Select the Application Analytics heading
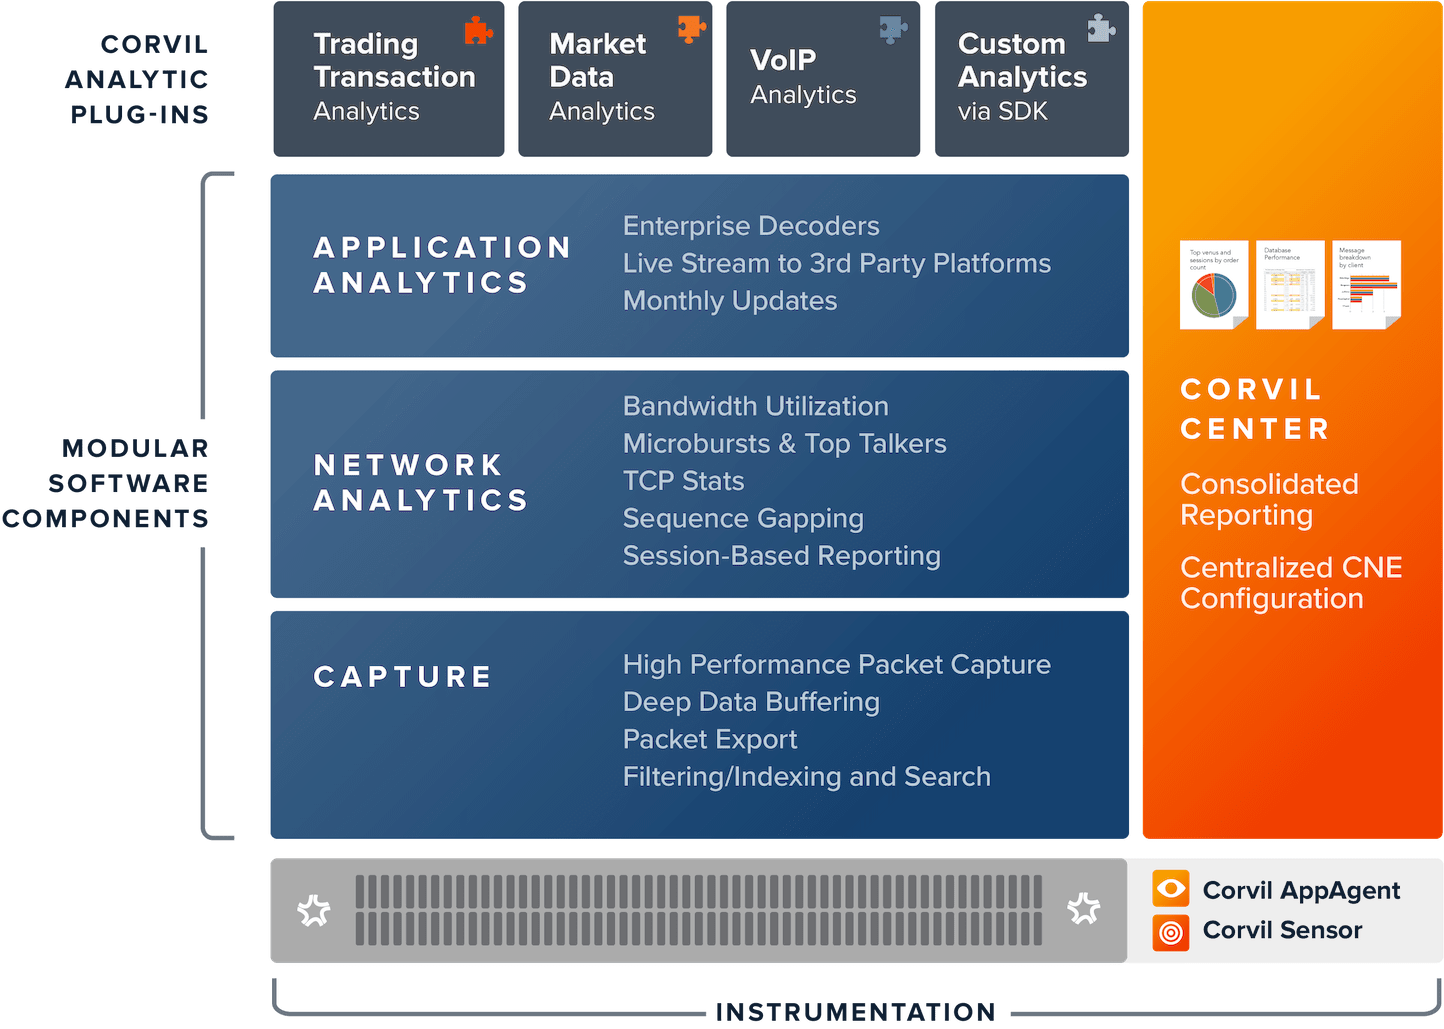The width and height of the screenshot is (1444, 1029). 442,265
